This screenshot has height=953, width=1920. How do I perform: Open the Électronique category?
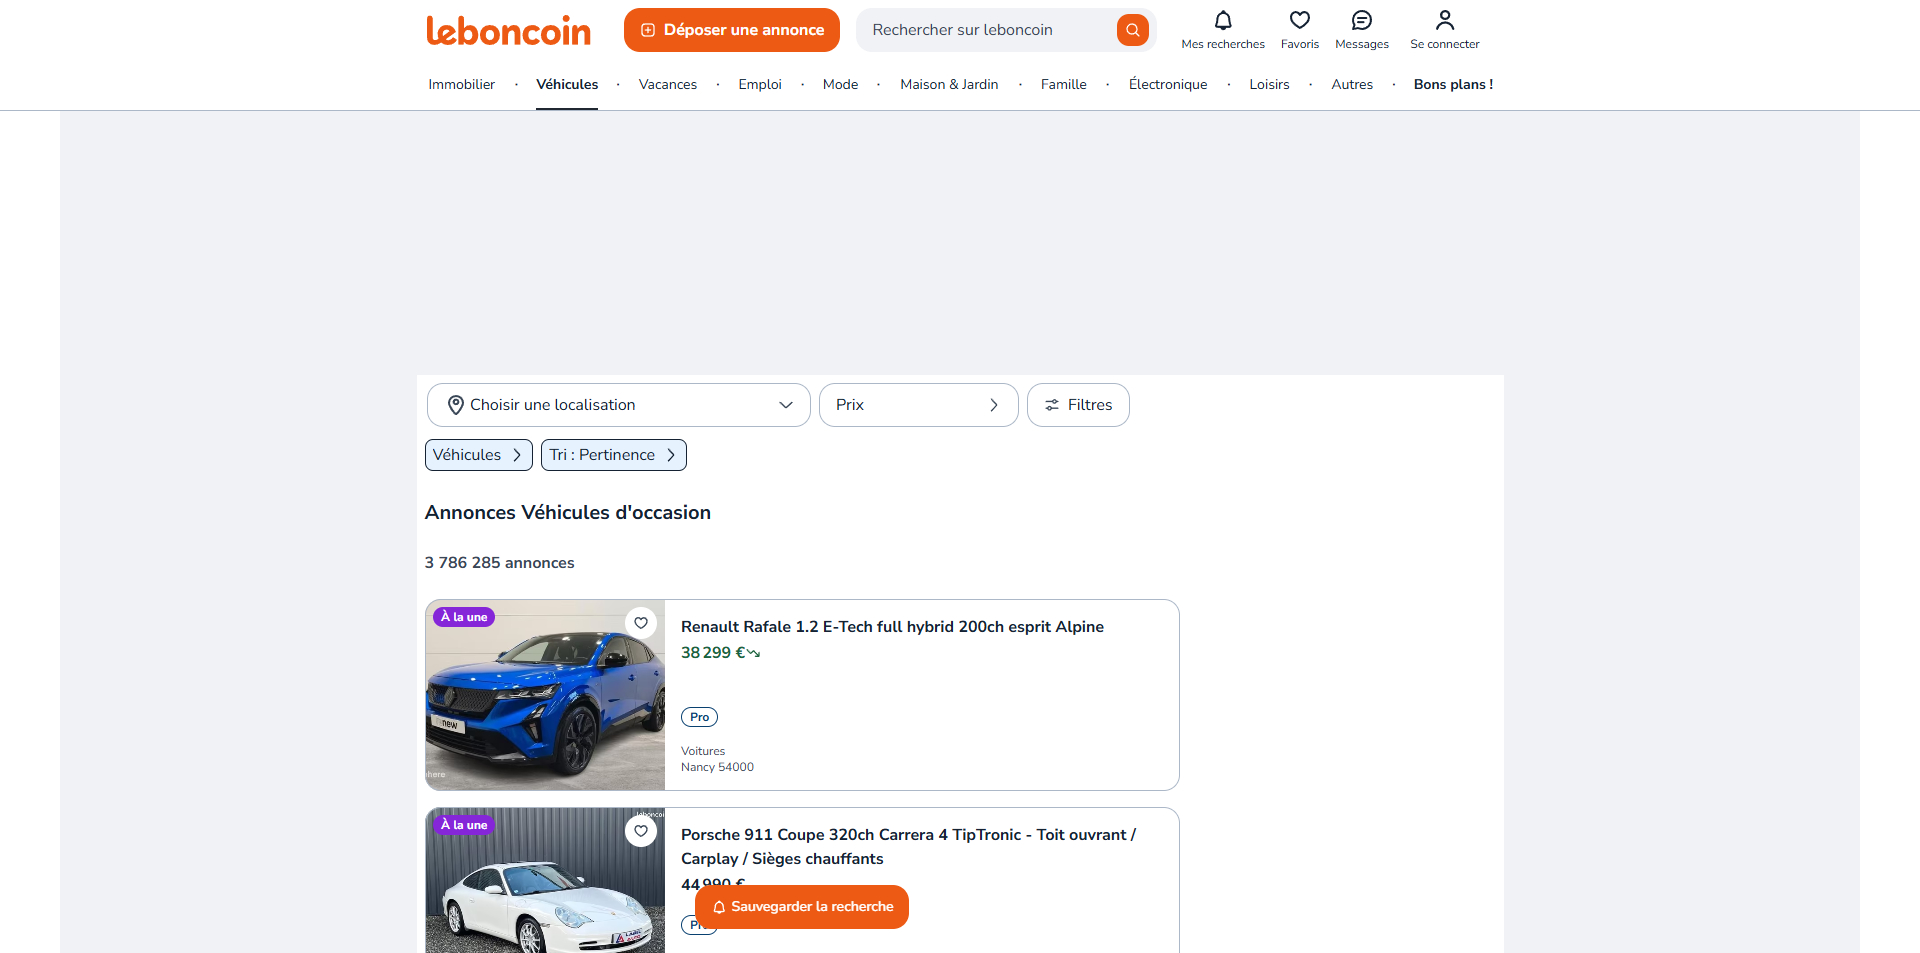[x=1168, y=84]
